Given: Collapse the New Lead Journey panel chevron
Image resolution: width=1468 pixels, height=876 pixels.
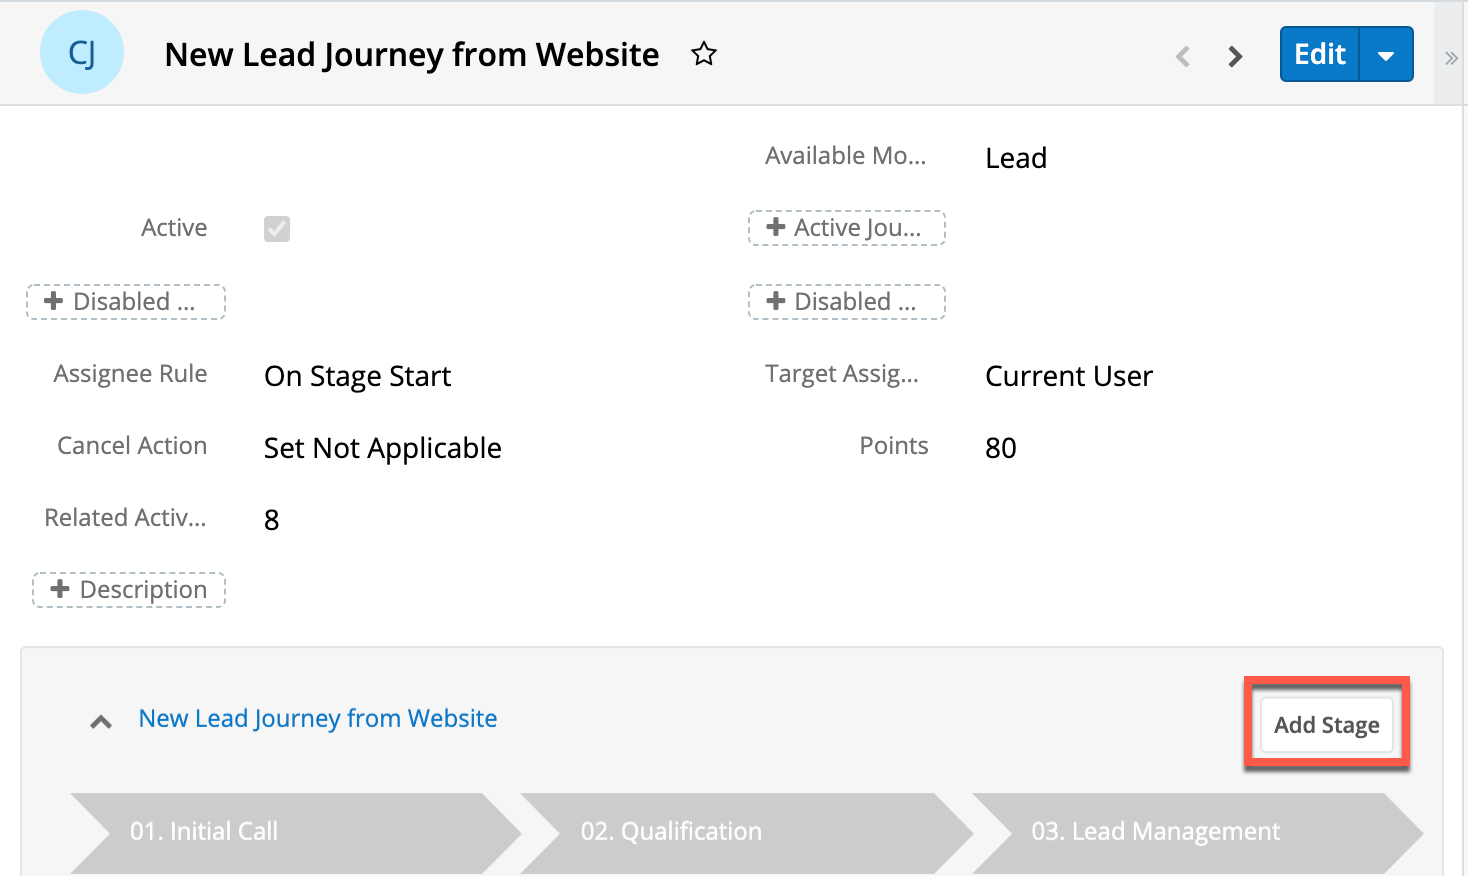Looking at the screenshot, I should pos(101,721).
